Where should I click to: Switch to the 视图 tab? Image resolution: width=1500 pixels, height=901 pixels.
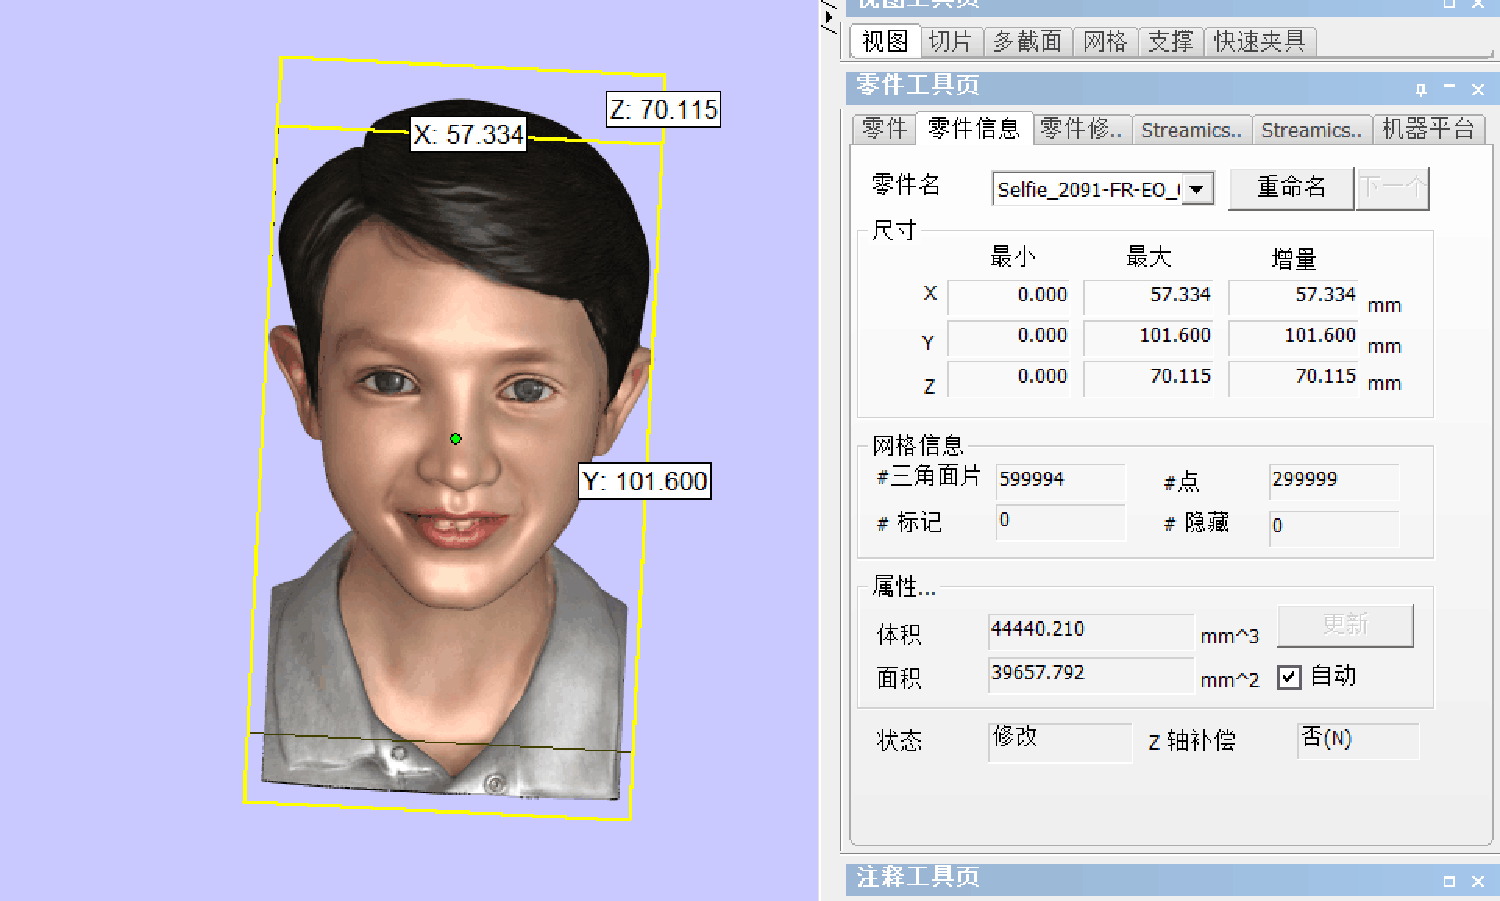(885, 41)
